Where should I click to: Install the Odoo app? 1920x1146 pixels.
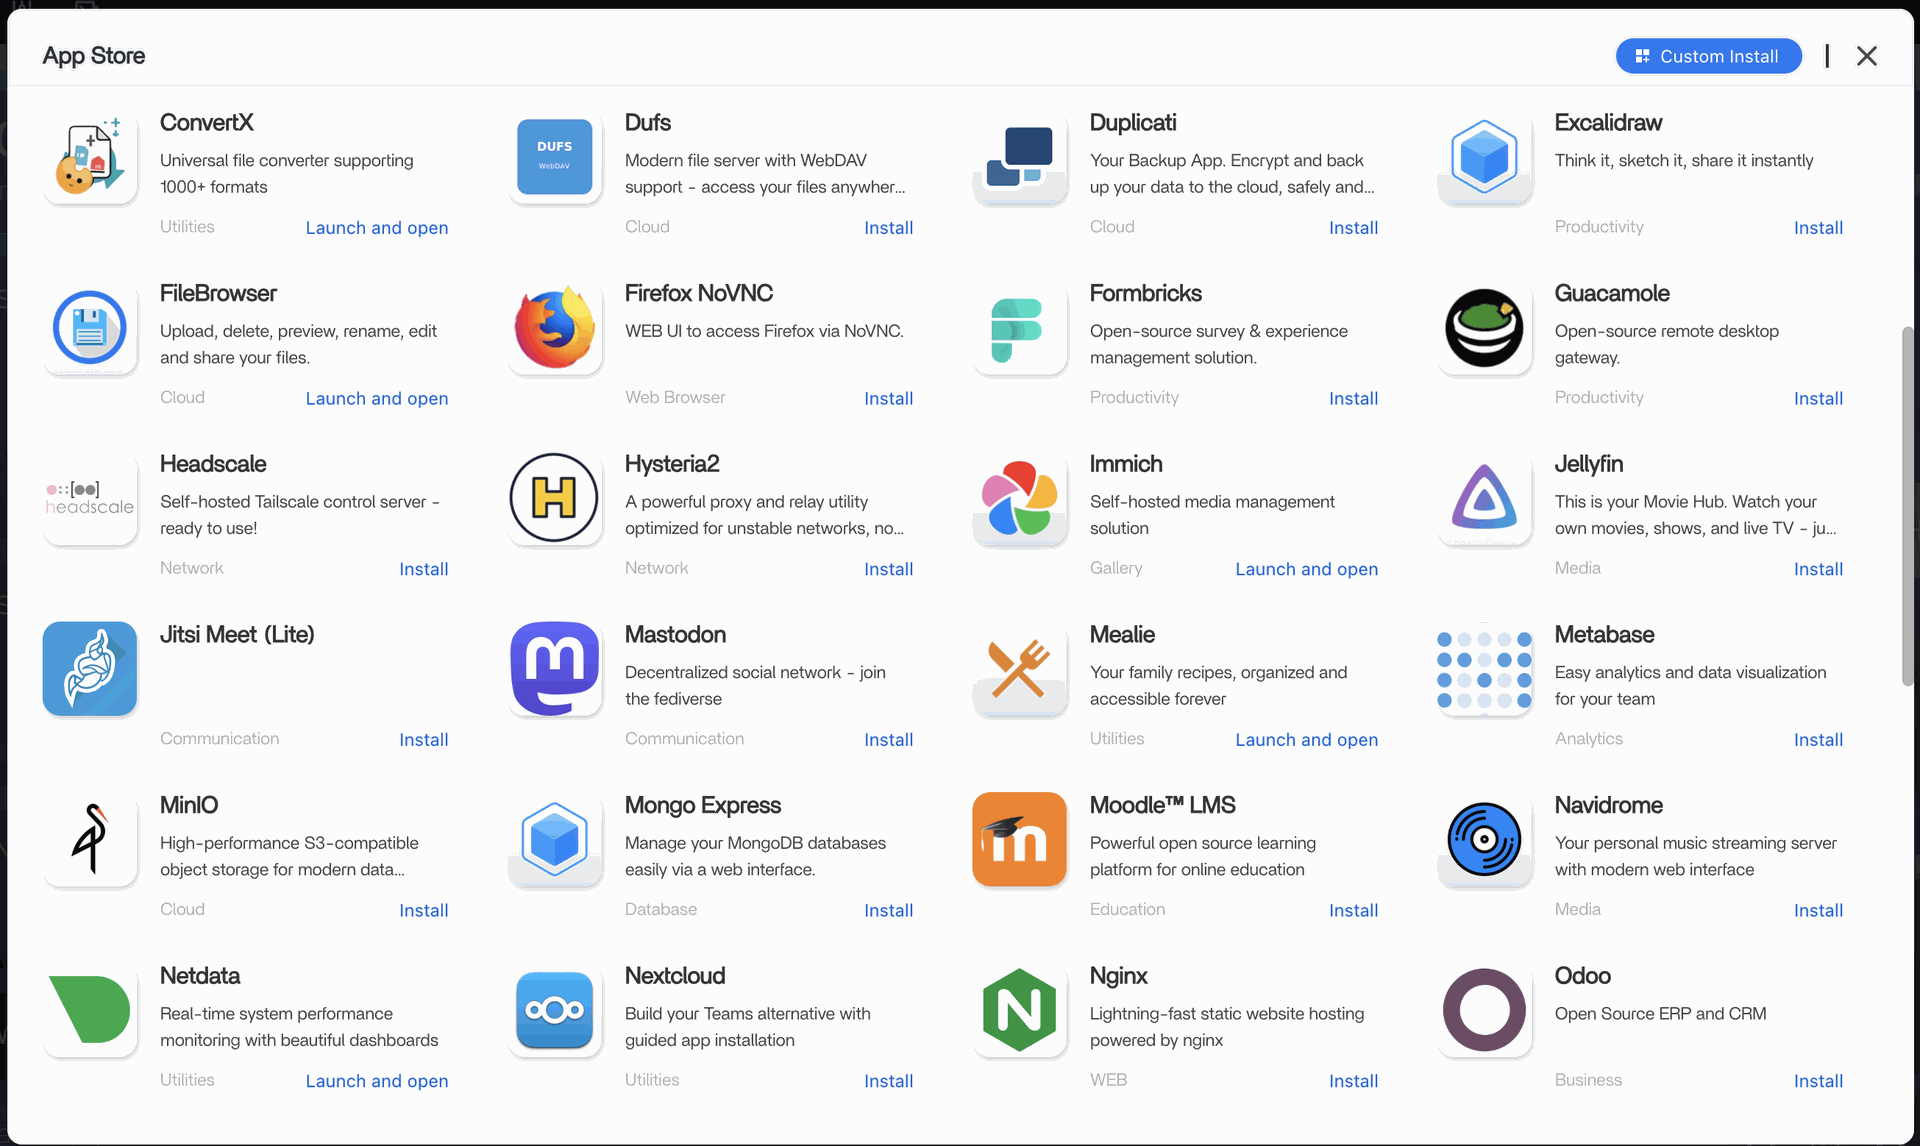coord(1817,1081)
